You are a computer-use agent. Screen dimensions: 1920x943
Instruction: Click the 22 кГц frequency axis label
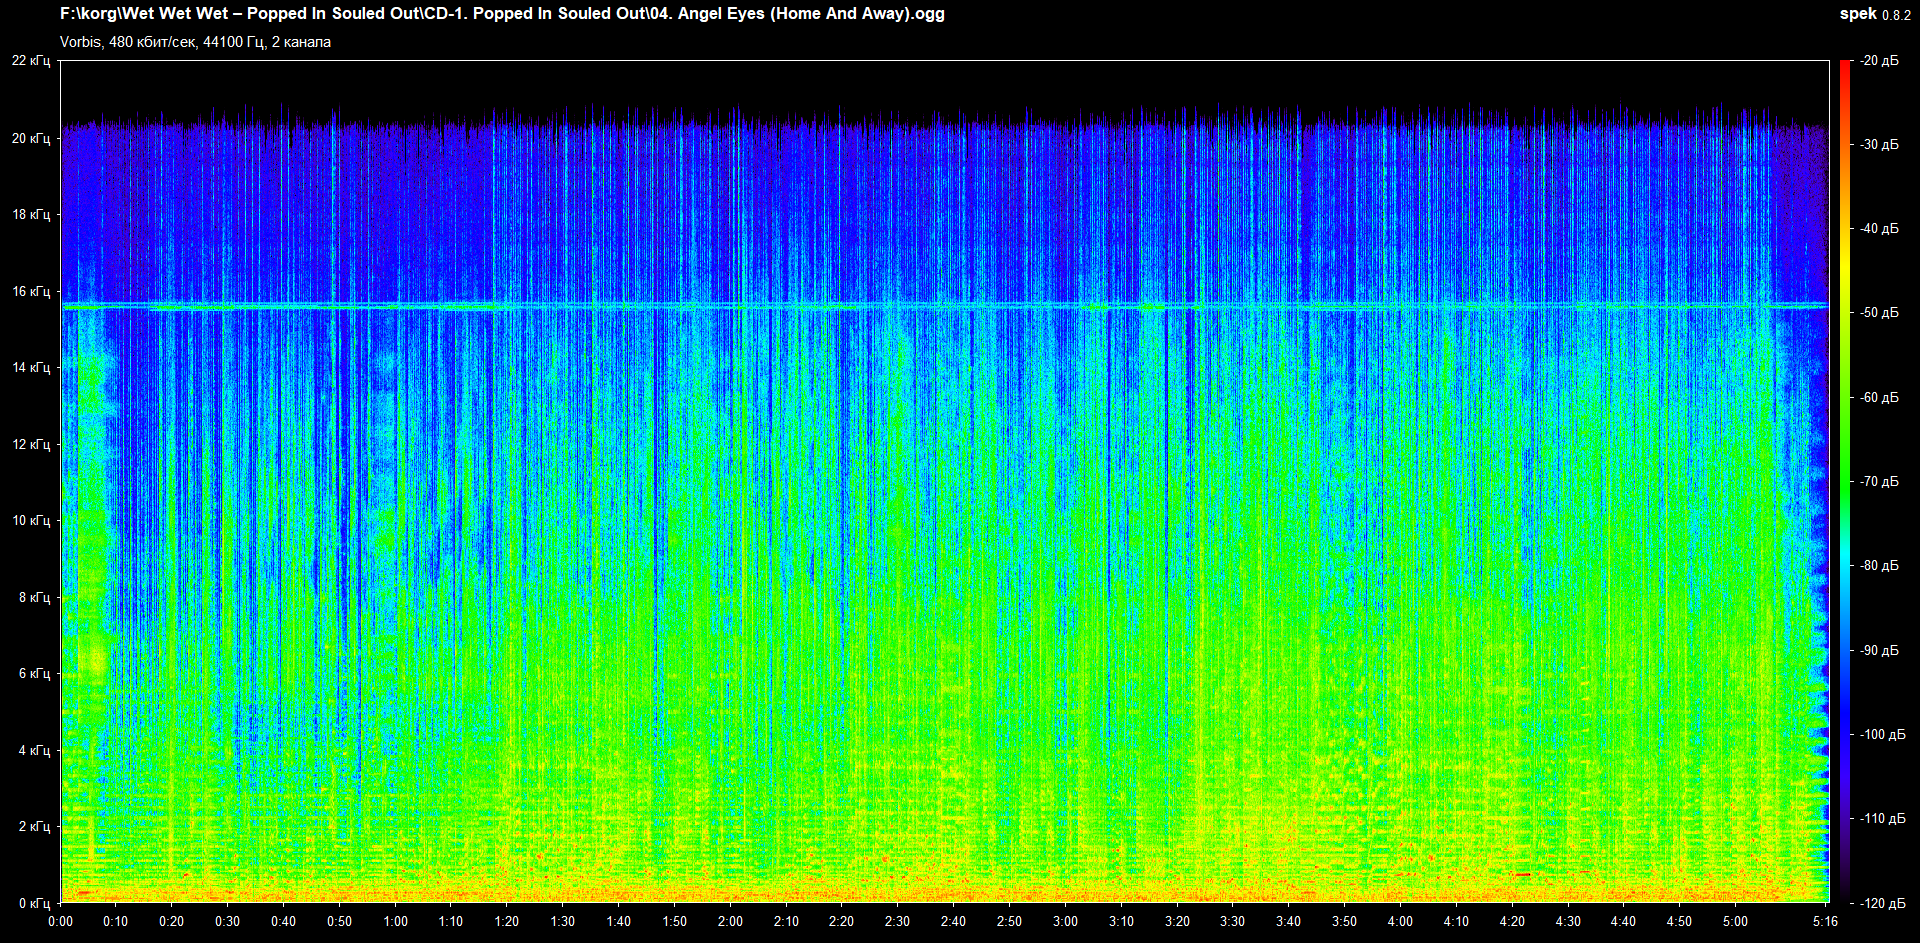31,61
